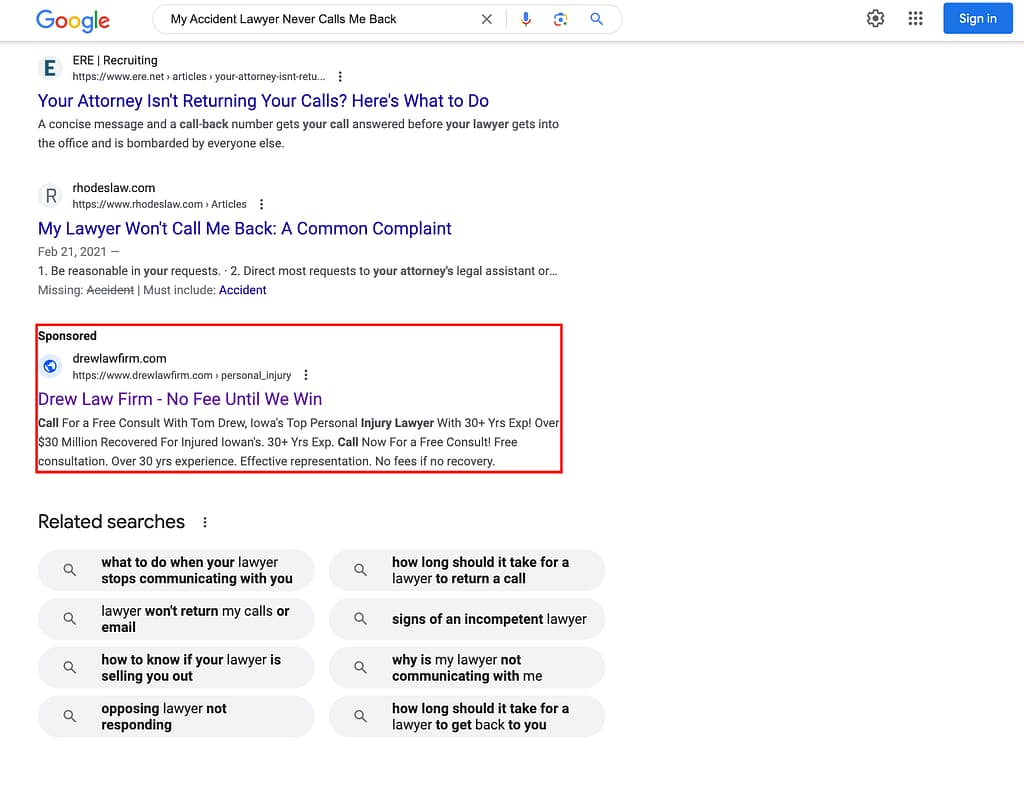Open options menu for the drewlawfirm.com ad
Viewport: 1024px width, 802px height.
point(306,376)
